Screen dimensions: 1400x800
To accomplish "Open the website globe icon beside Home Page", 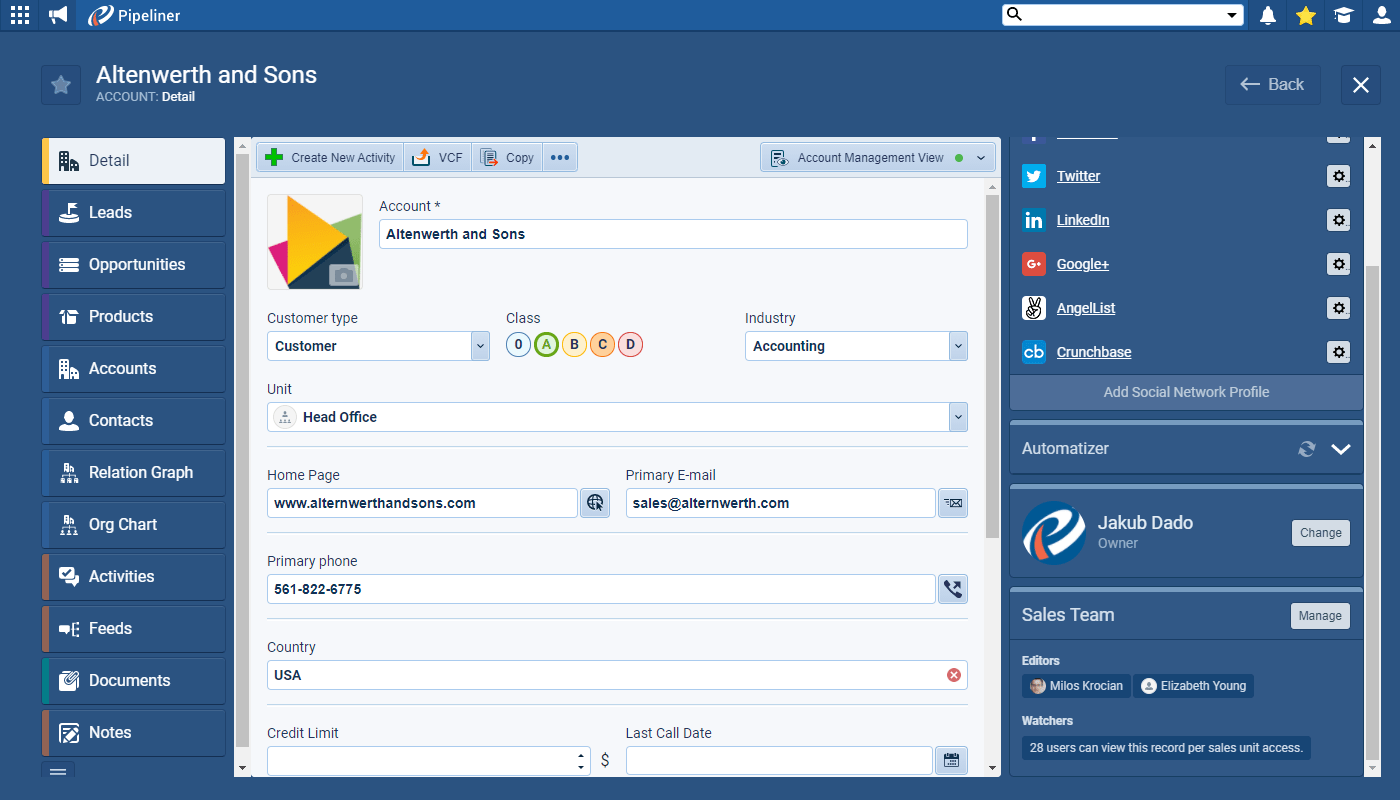I will click(594, 503).
